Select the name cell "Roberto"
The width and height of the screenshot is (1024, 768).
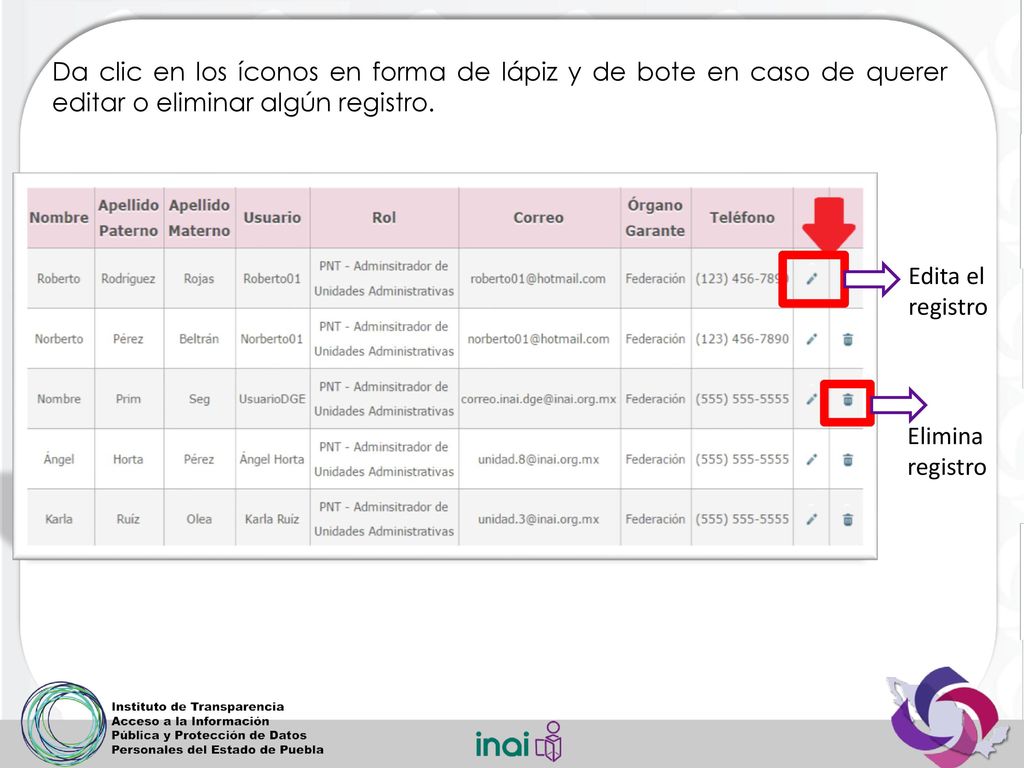pyautogui.click(x=59, y=279)
